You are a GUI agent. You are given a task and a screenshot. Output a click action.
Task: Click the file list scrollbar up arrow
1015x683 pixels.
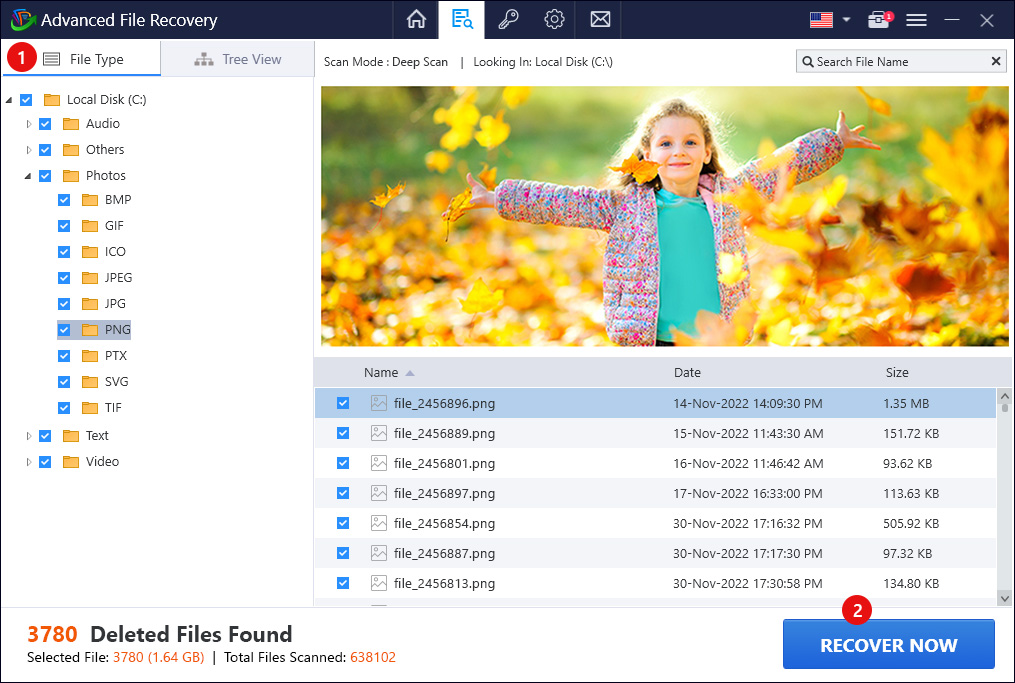click(1005, 396)
